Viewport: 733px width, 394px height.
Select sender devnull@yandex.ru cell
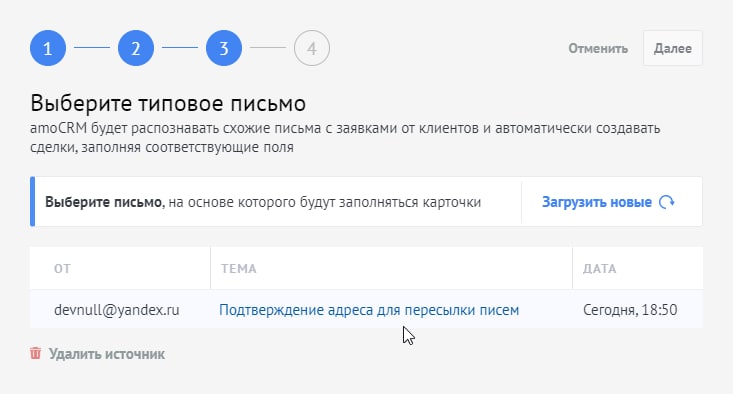(116, 310)
